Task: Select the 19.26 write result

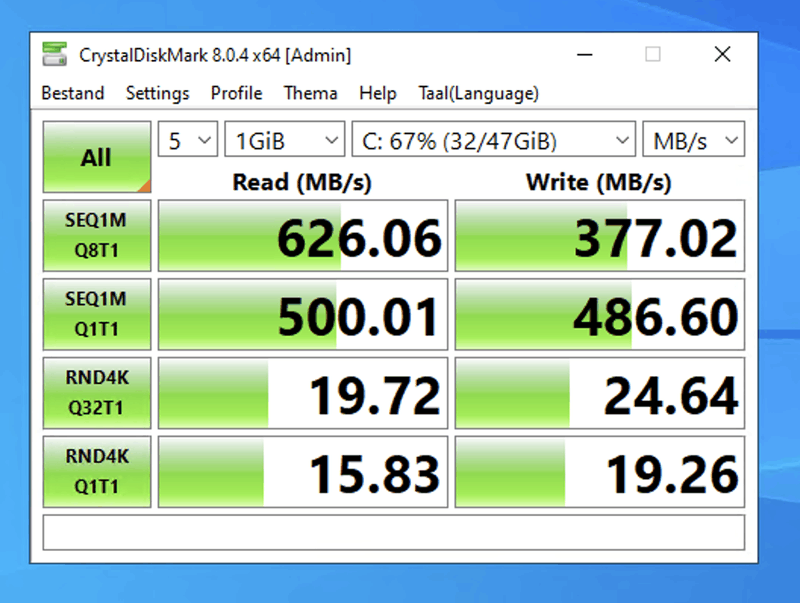Action: pos(600,471)
